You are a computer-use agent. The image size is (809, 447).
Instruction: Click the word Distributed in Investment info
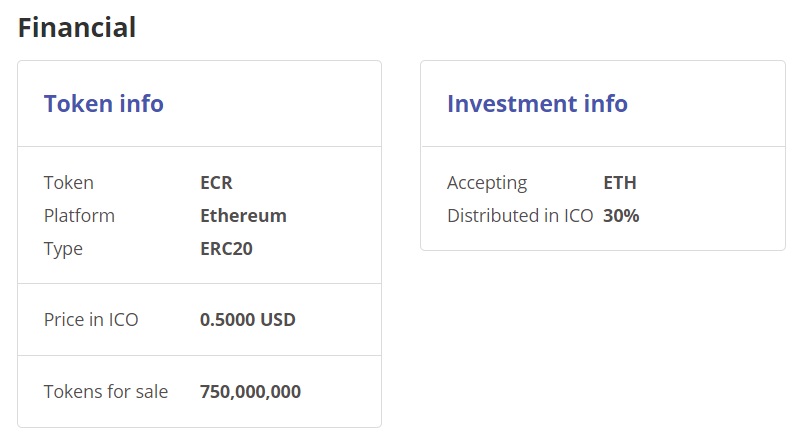pyautogui.click(x=494, y=216)
